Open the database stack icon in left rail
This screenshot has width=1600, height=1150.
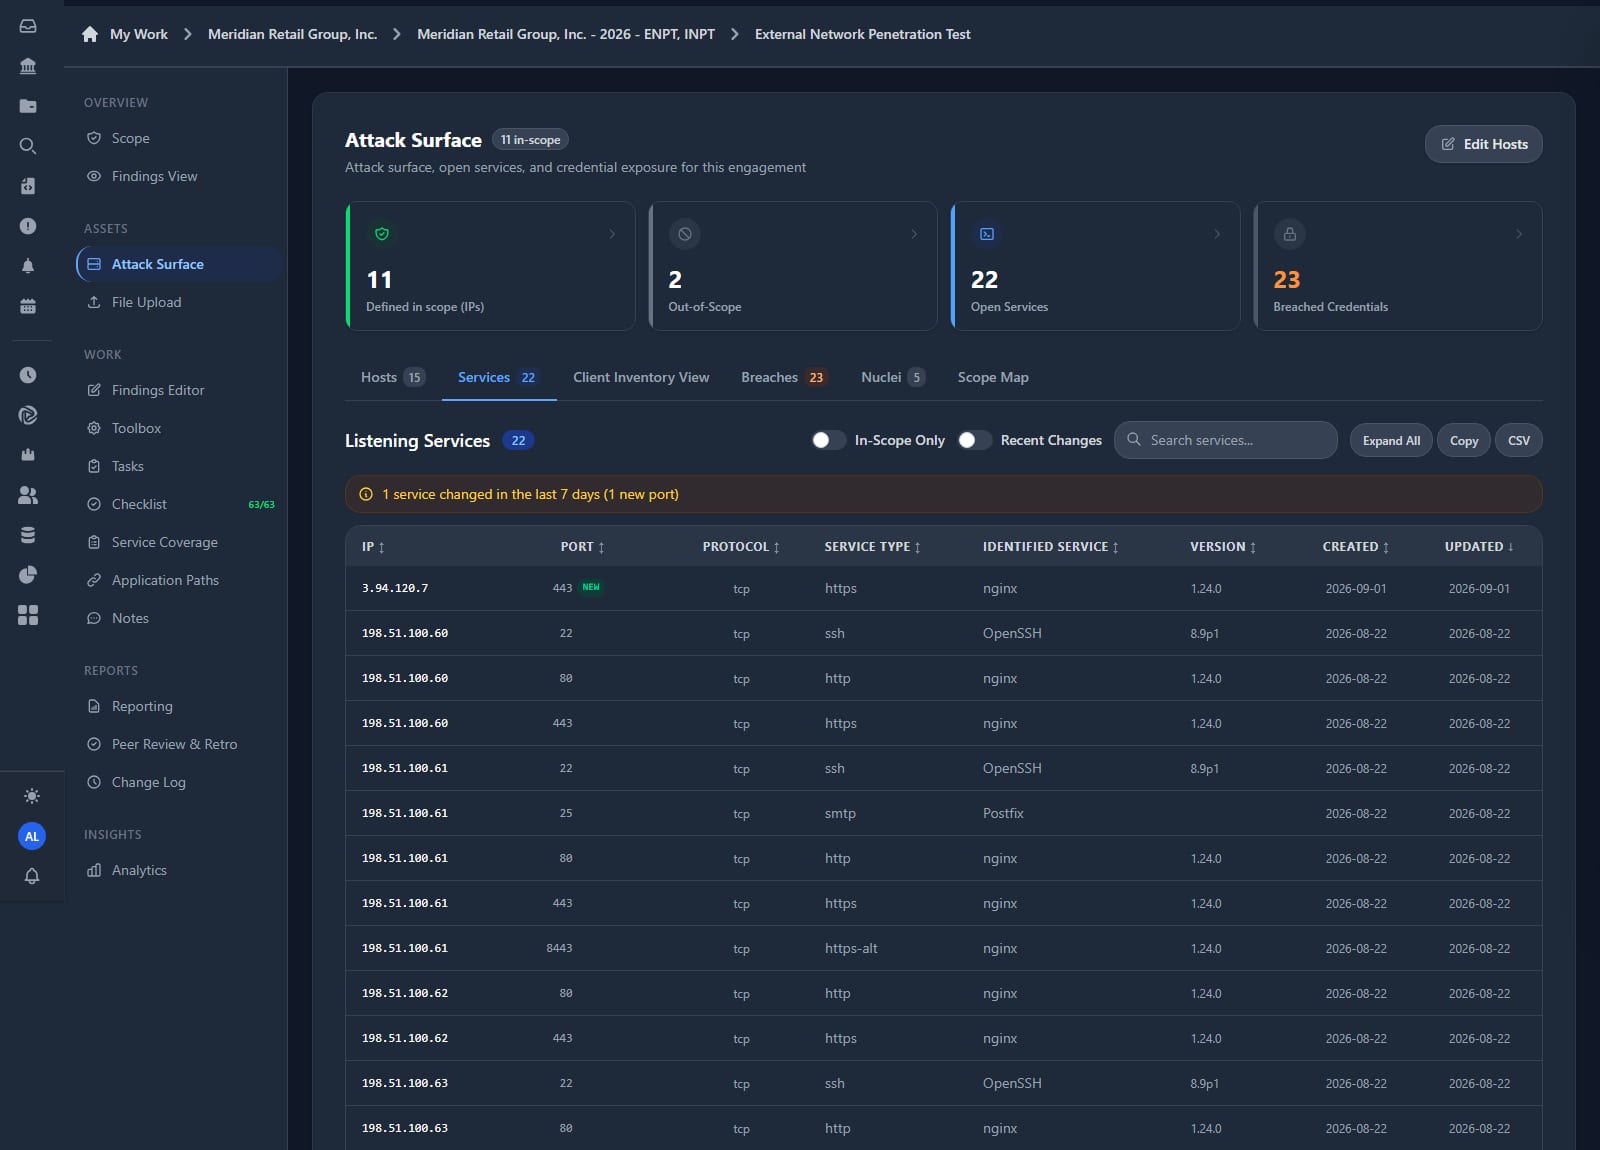click(x=28, y=535)
